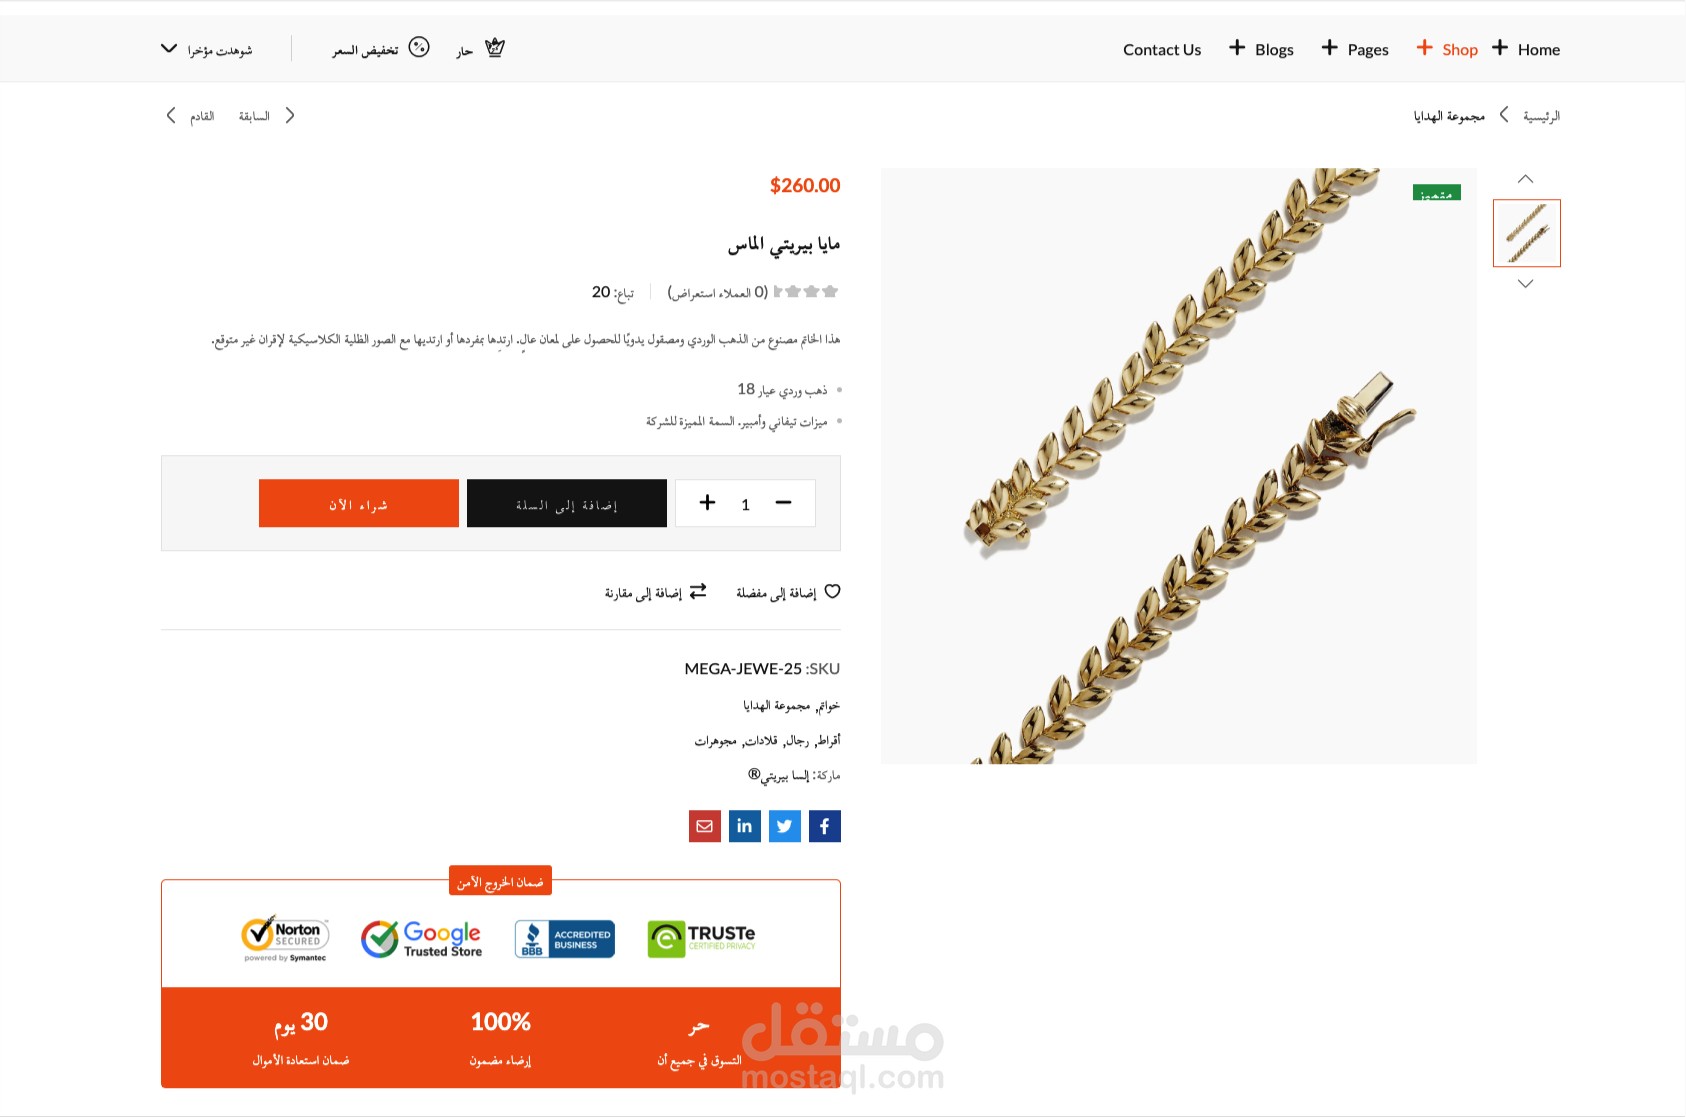Show next thumbnail with down chevron

point(1525,284)
